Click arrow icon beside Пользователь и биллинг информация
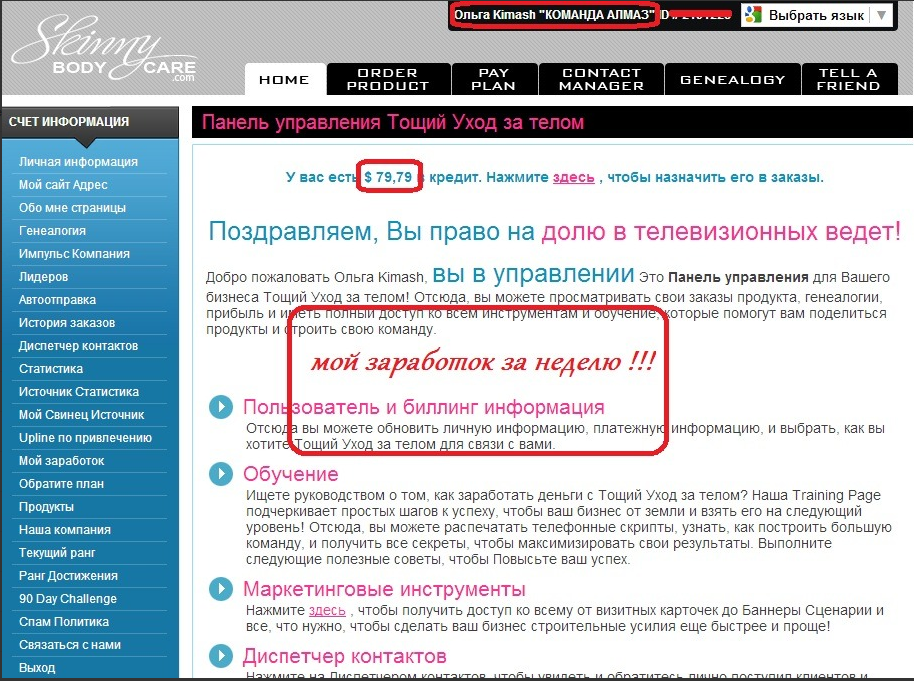Image resolution: width=914 pixels, height=681 pixels. click(x=221, y=406)
